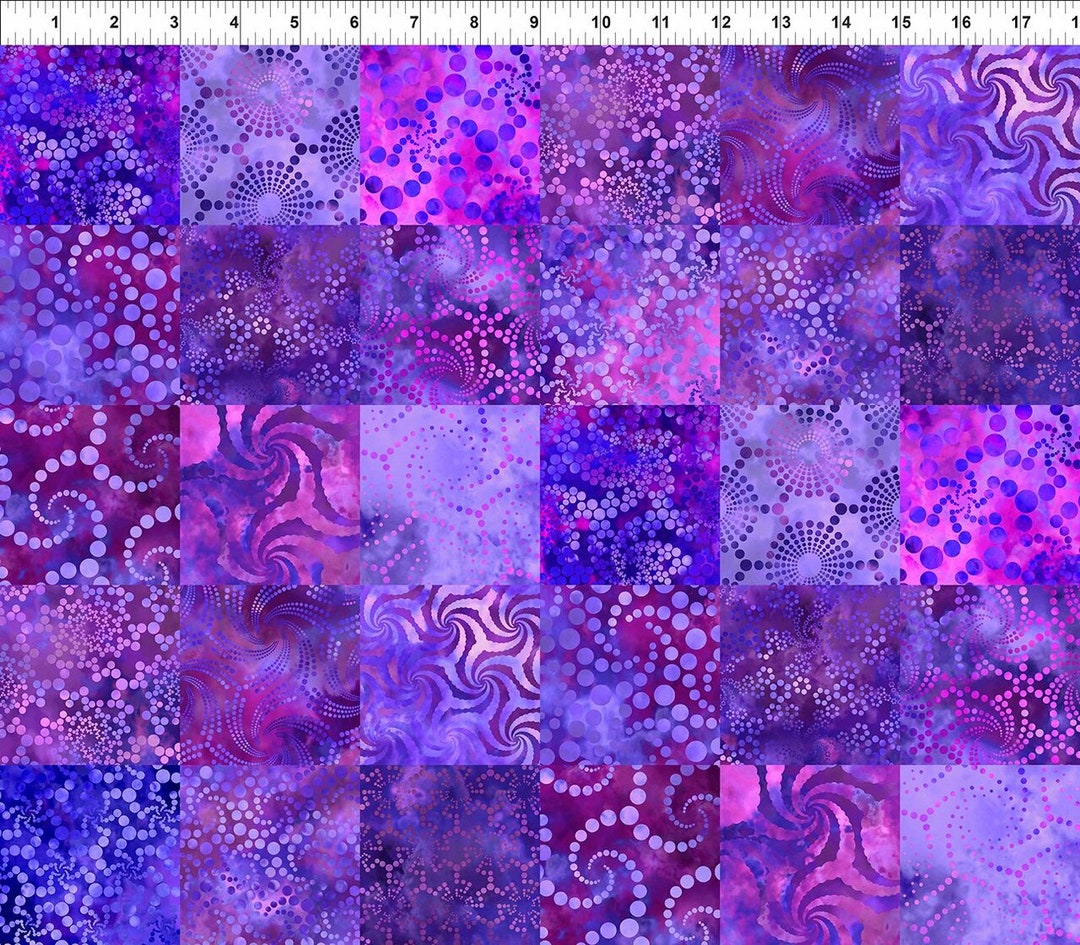Select the pale lilac dotted-spiral swatch center
1080x945 pixels.
[x=450, y=495]
